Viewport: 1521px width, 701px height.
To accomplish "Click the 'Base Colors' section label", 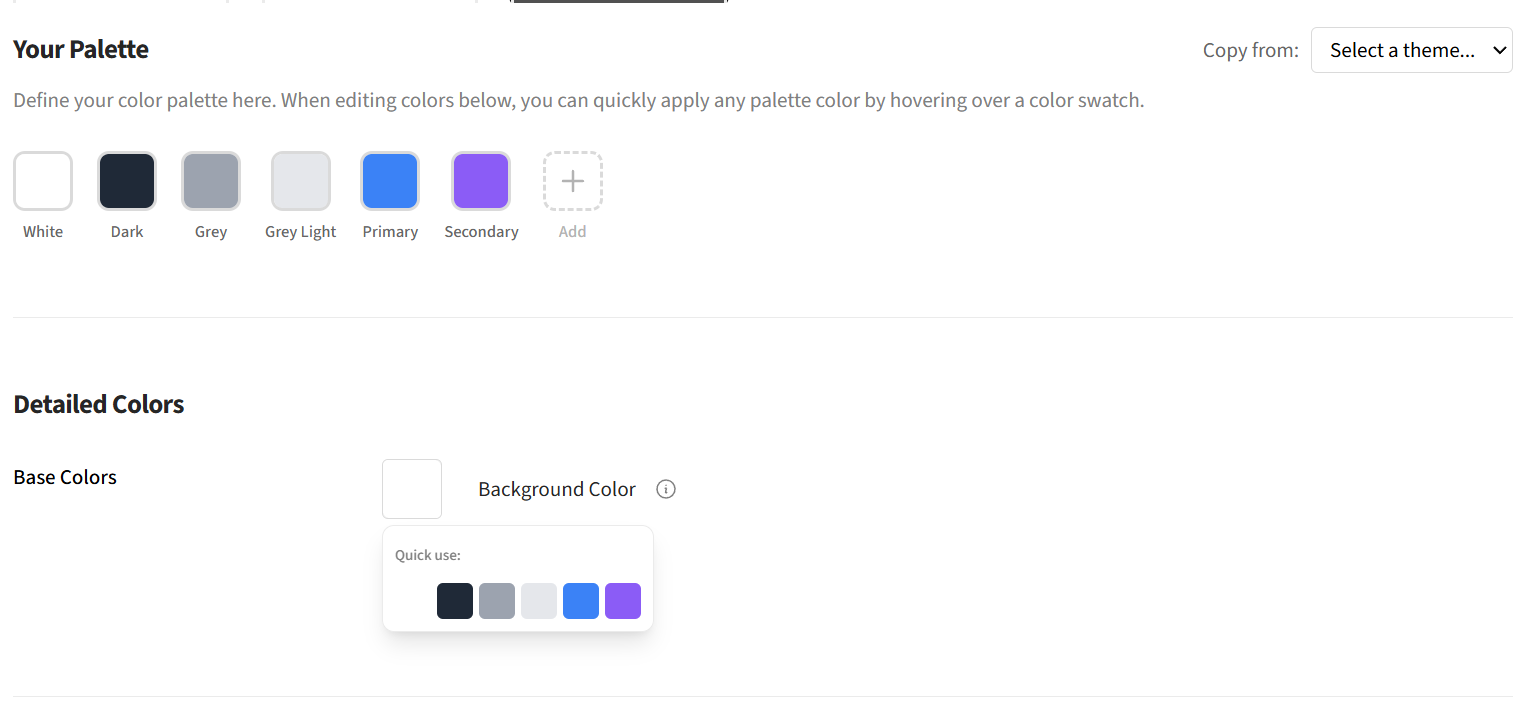I will (x=65, y=477).
